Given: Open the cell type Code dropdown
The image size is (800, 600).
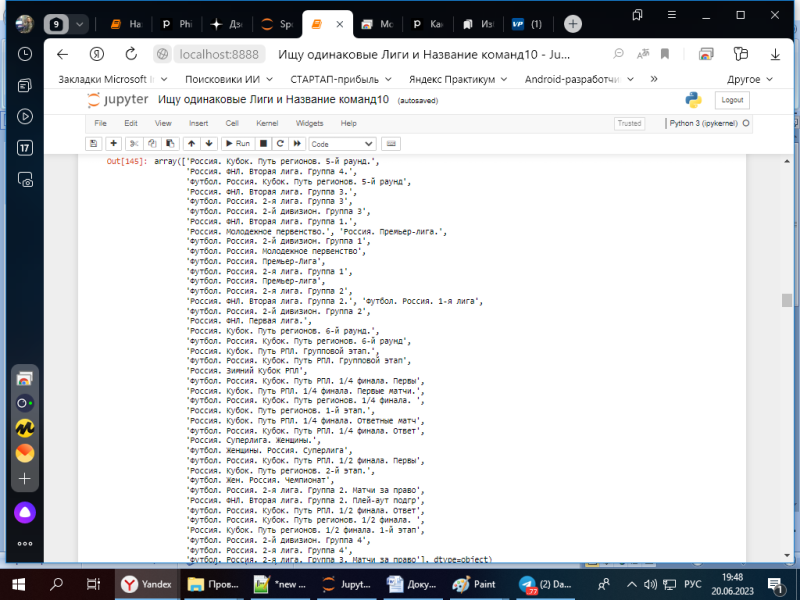Looking at the screenshot, I should 342,144.
